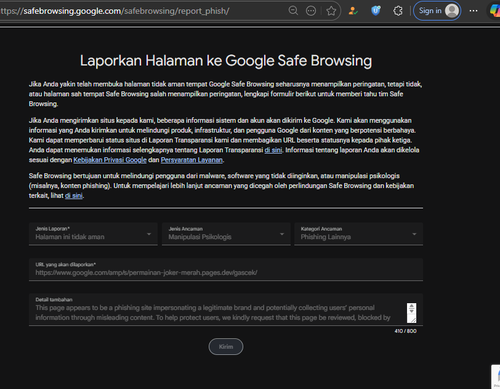Open the blue shield extension icon
This screenshot has width=500, height=389.
pos(376,11)
